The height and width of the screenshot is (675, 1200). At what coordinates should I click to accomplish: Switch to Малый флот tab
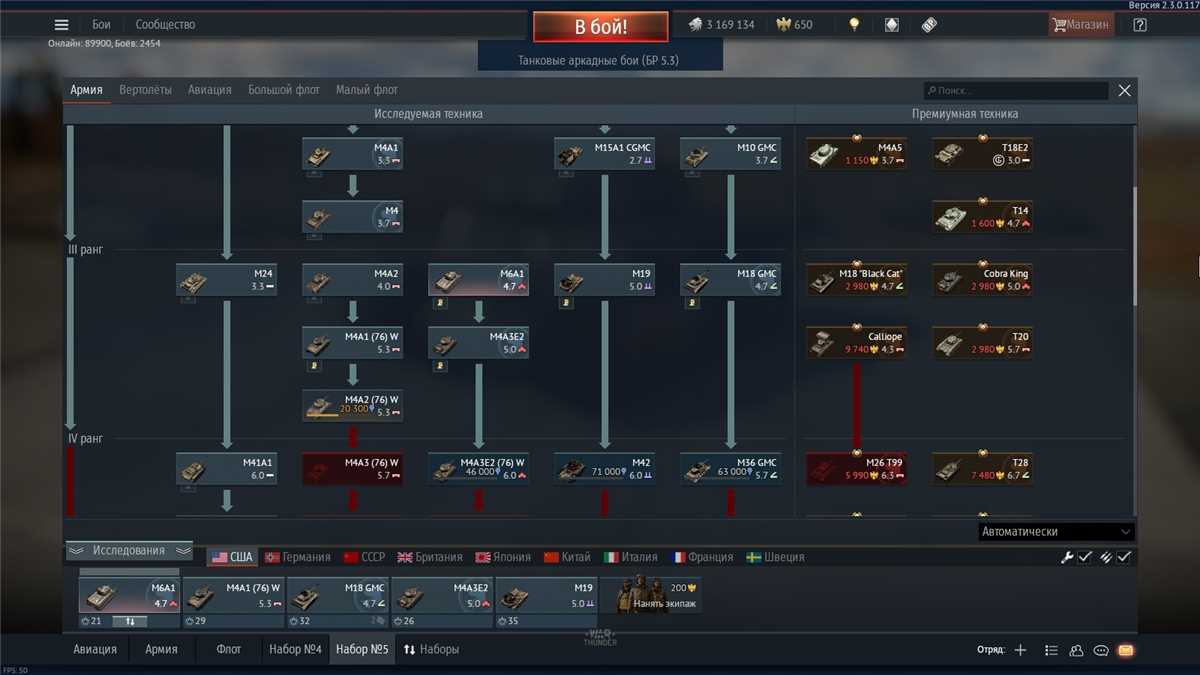[367, 90]
